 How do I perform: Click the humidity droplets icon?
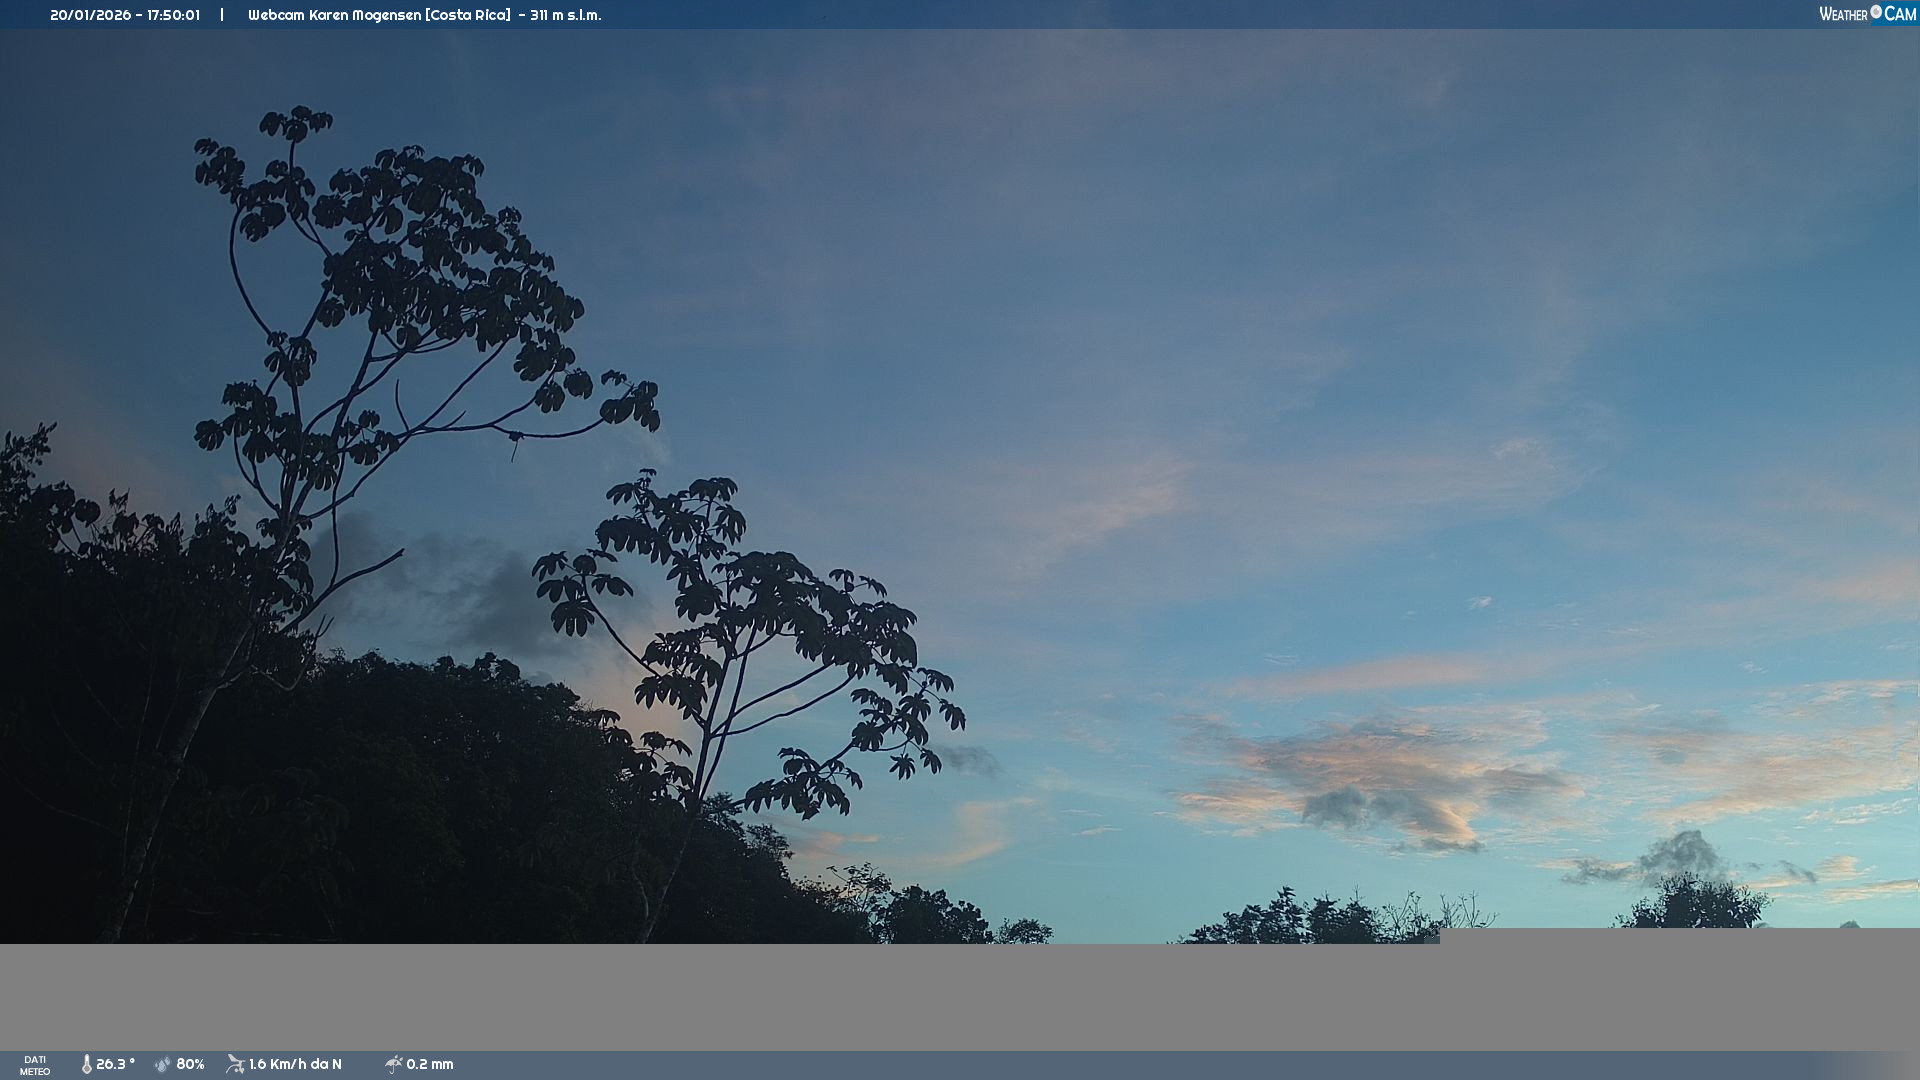(163, 1064)
